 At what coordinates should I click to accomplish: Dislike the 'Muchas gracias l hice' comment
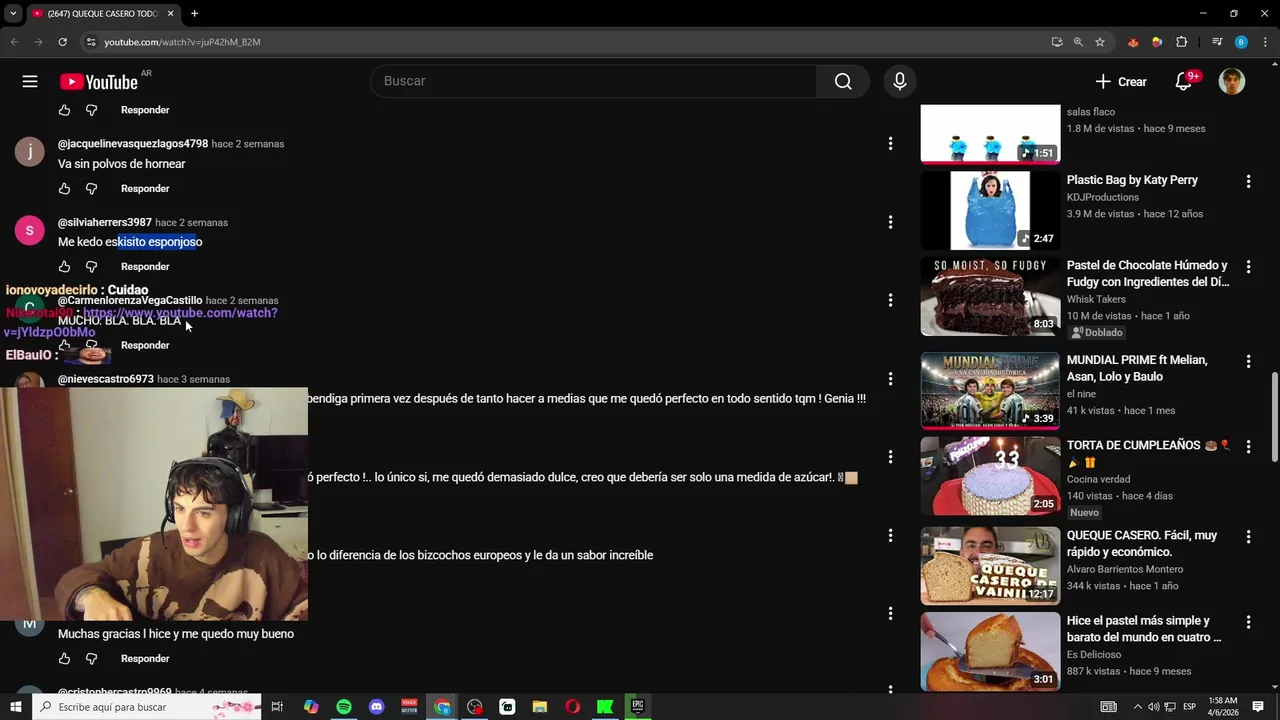tap(91, 659)
